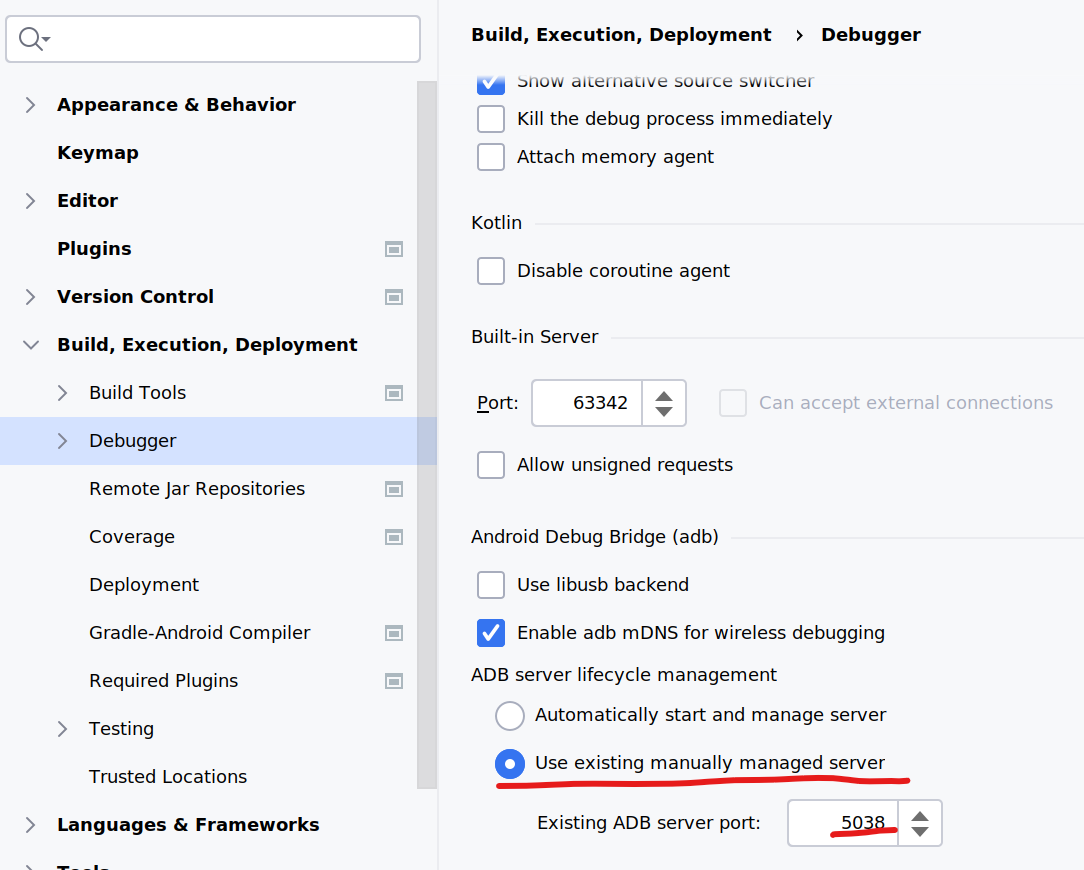Click the project-level icon beside Required Plugins

point(394,681)
